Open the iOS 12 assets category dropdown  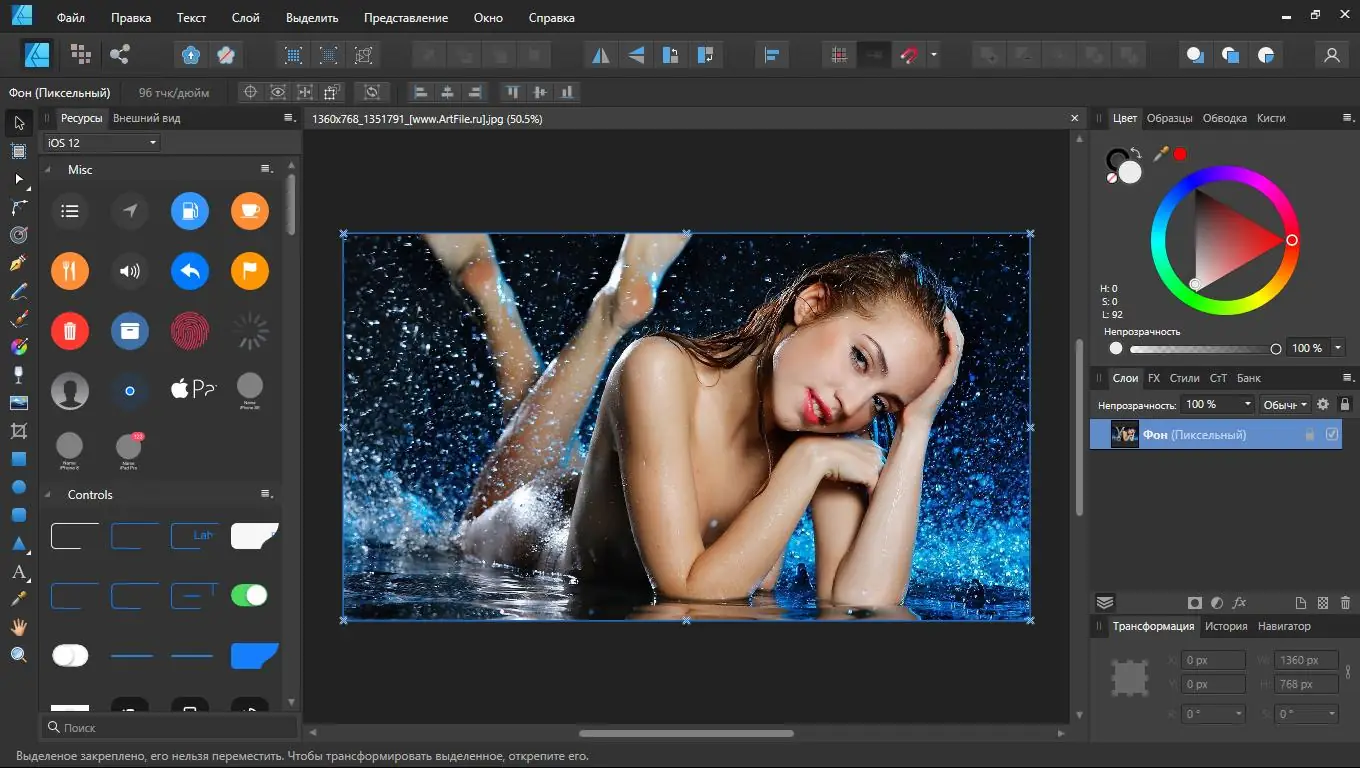click(x=101, y=143)
